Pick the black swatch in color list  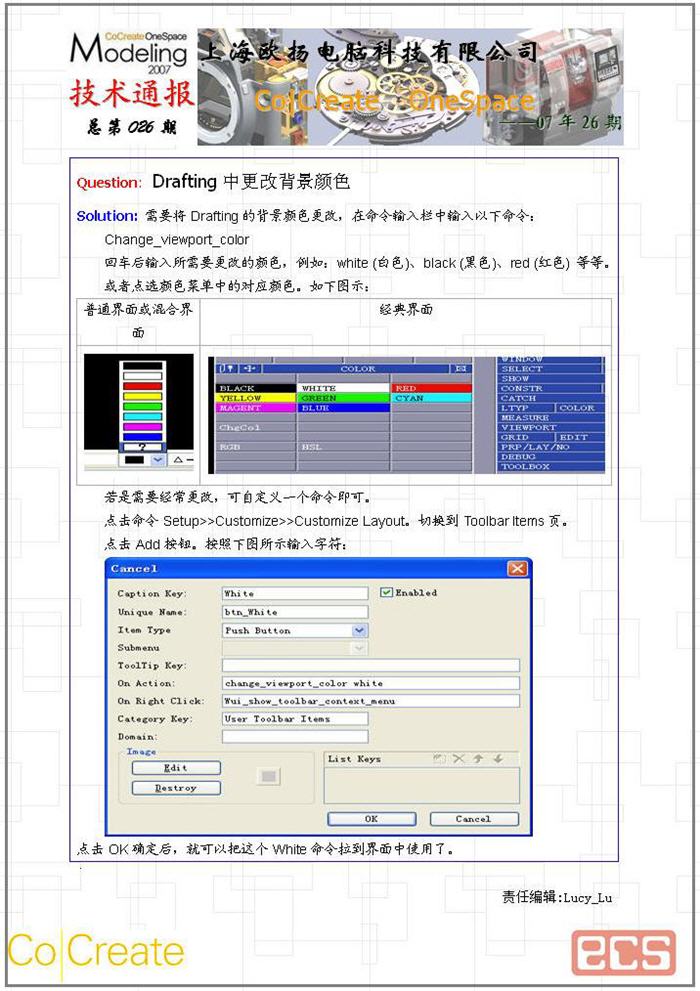[142, 365]
